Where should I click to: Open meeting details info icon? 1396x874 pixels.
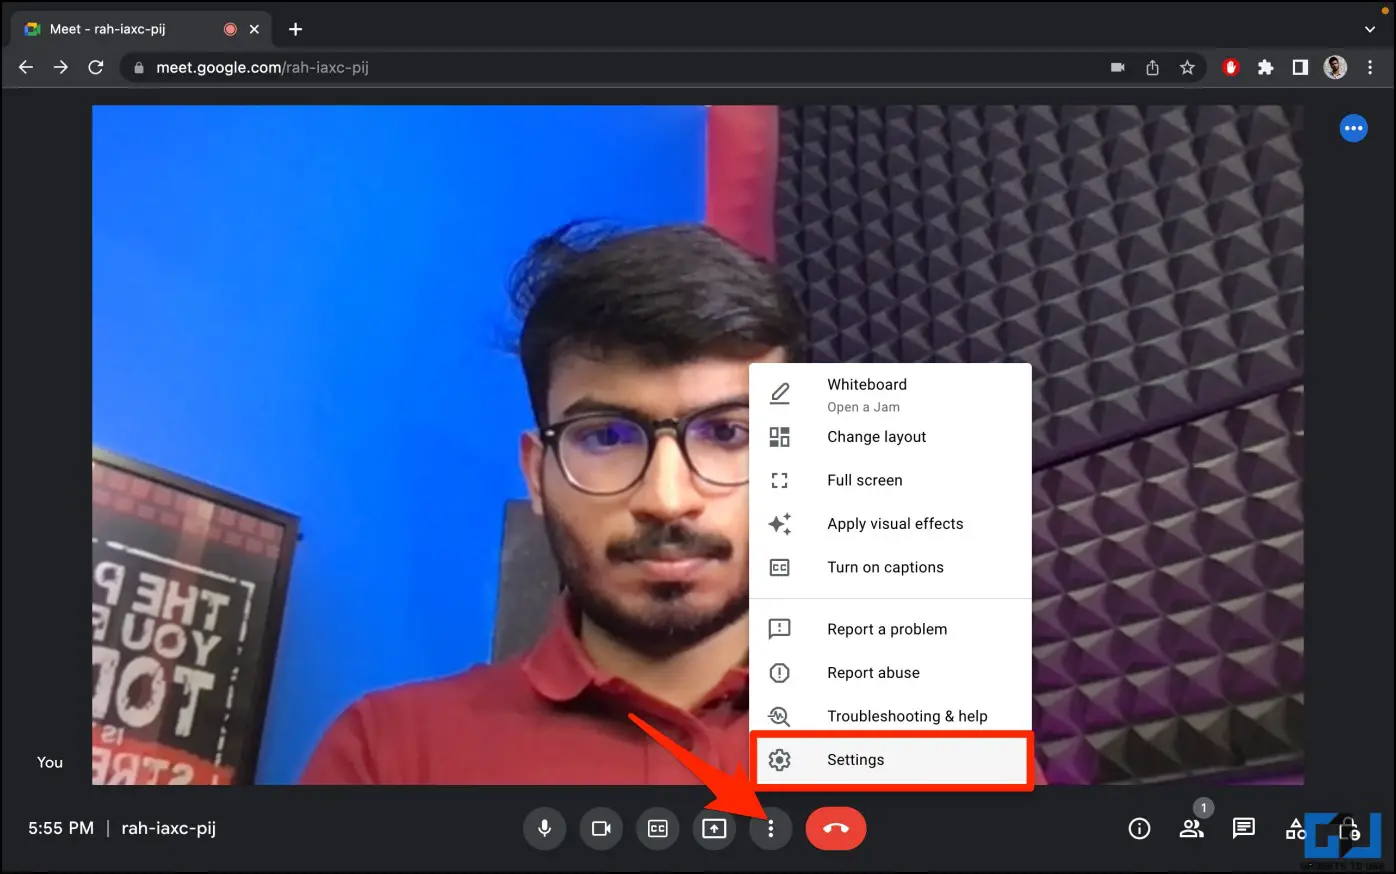tap(1139, 828)
